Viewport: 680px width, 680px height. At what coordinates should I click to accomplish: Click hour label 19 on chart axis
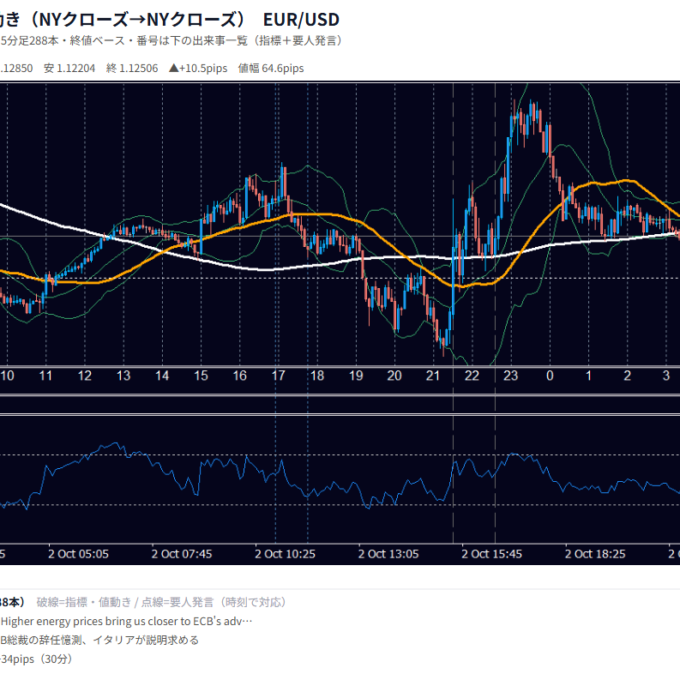coord(356,376)
